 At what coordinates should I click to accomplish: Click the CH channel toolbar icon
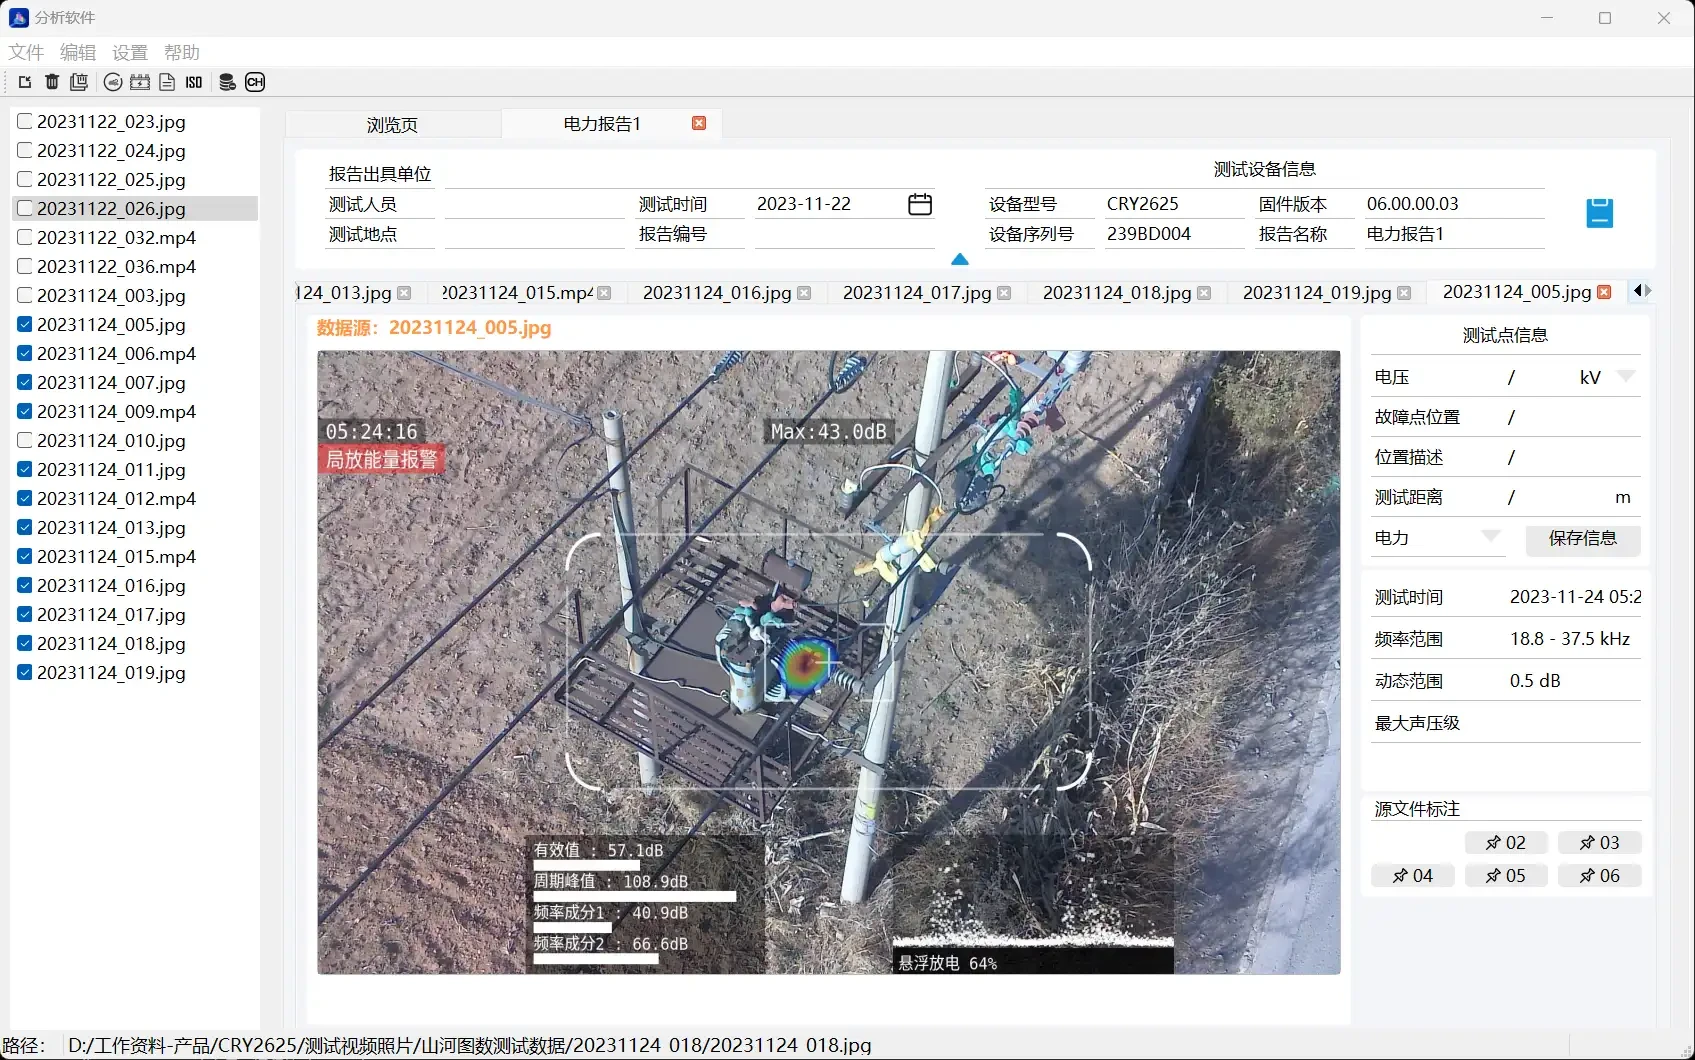click(x=255, y=82)
